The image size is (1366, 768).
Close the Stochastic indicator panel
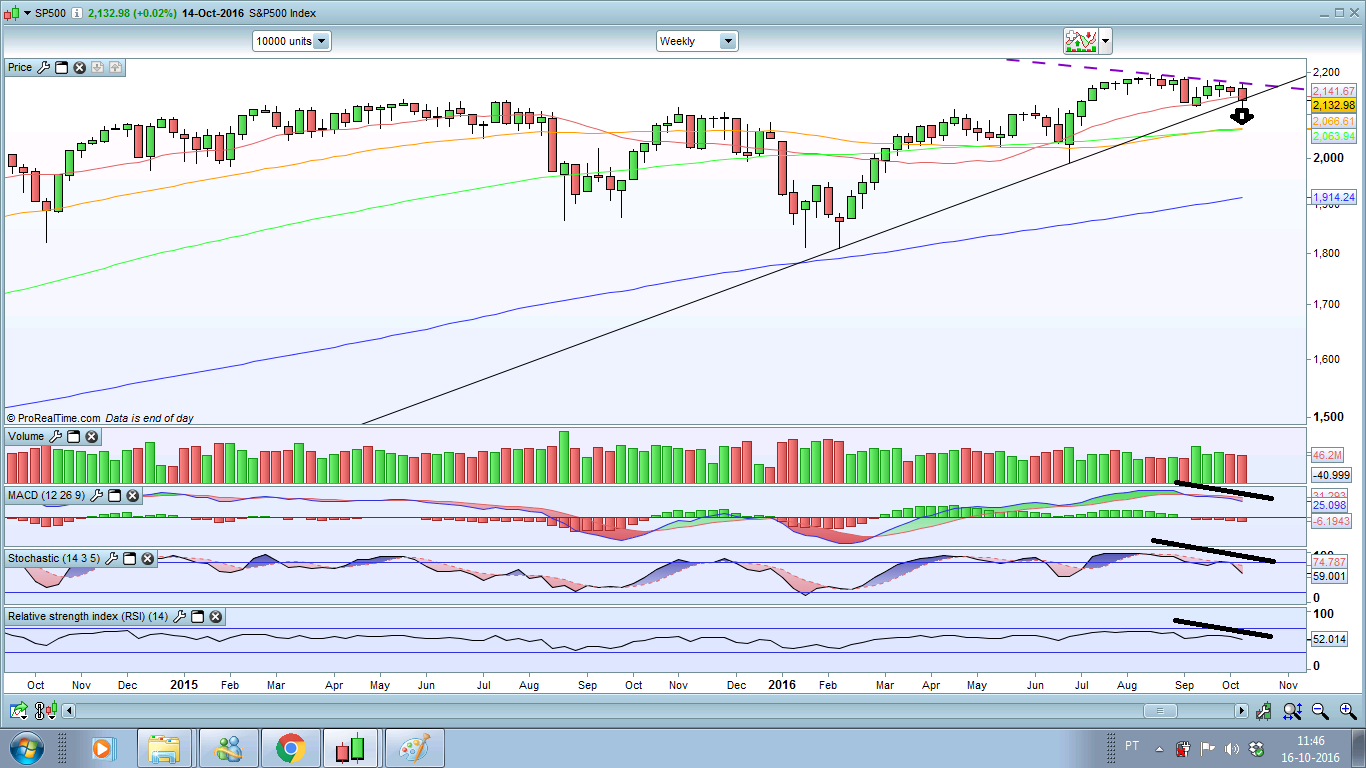(x=147, y=558)
